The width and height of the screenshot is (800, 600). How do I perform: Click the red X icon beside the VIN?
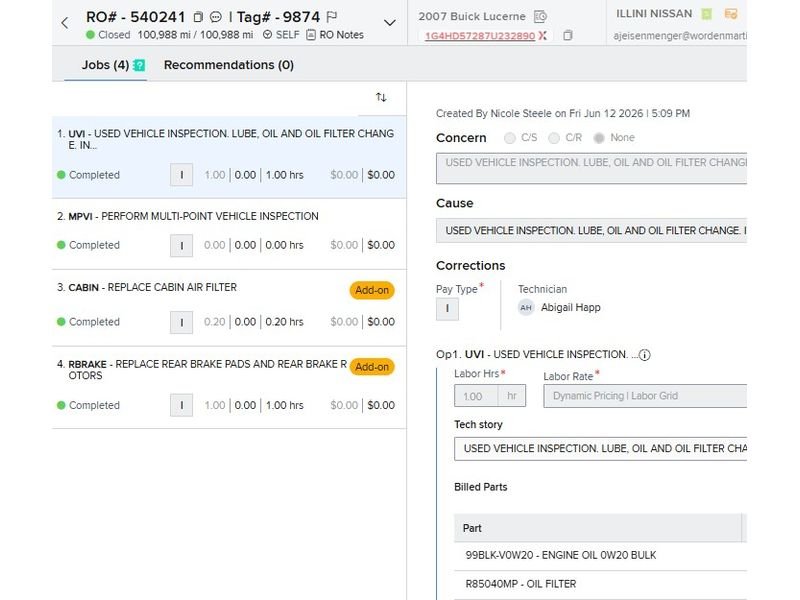[x=542, y=36]
